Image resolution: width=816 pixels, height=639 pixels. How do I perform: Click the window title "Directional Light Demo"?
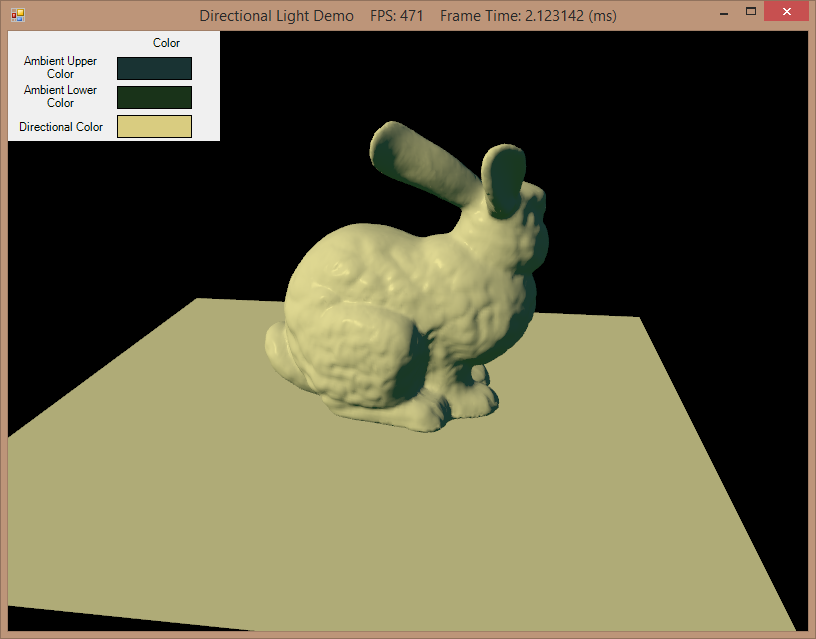point(276,16)
